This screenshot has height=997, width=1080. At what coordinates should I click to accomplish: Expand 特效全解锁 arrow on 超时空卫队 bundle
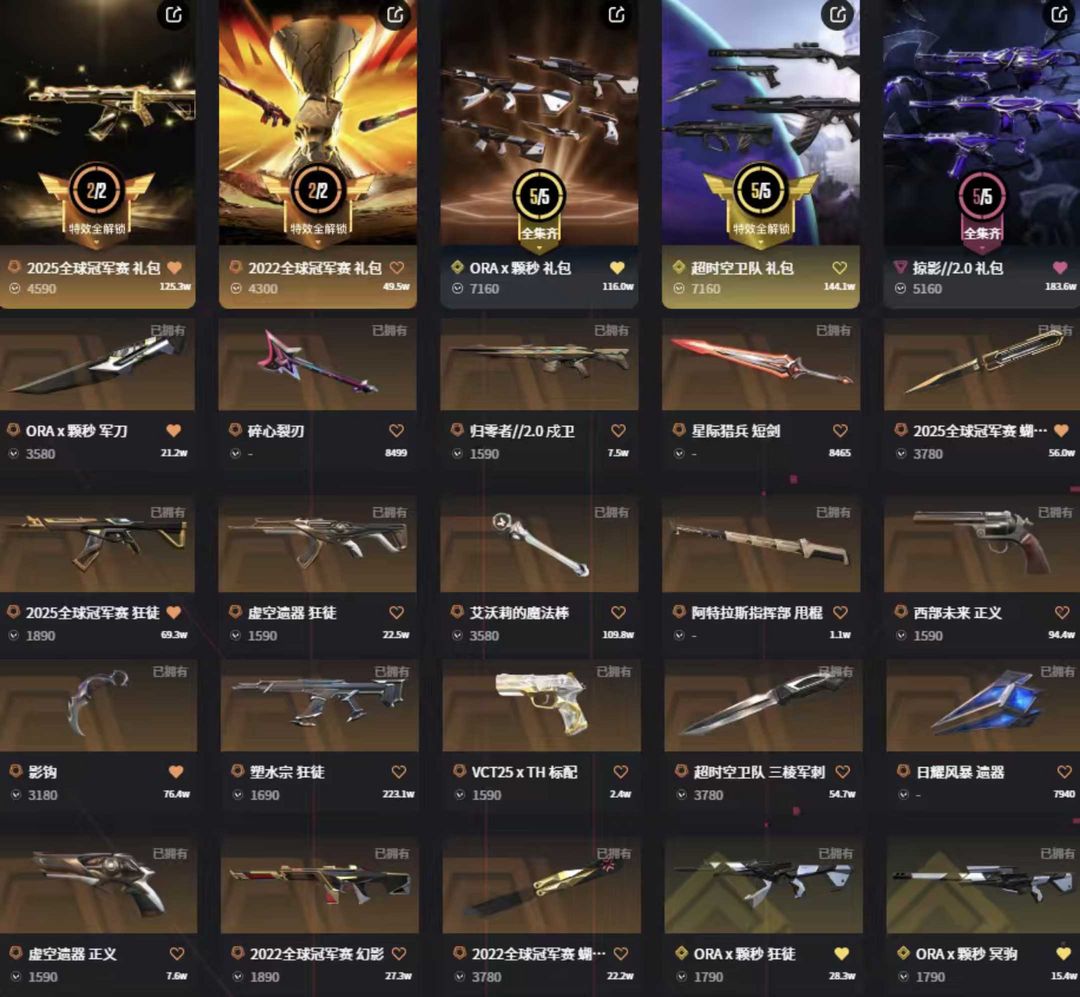click(x=760, y=243)
